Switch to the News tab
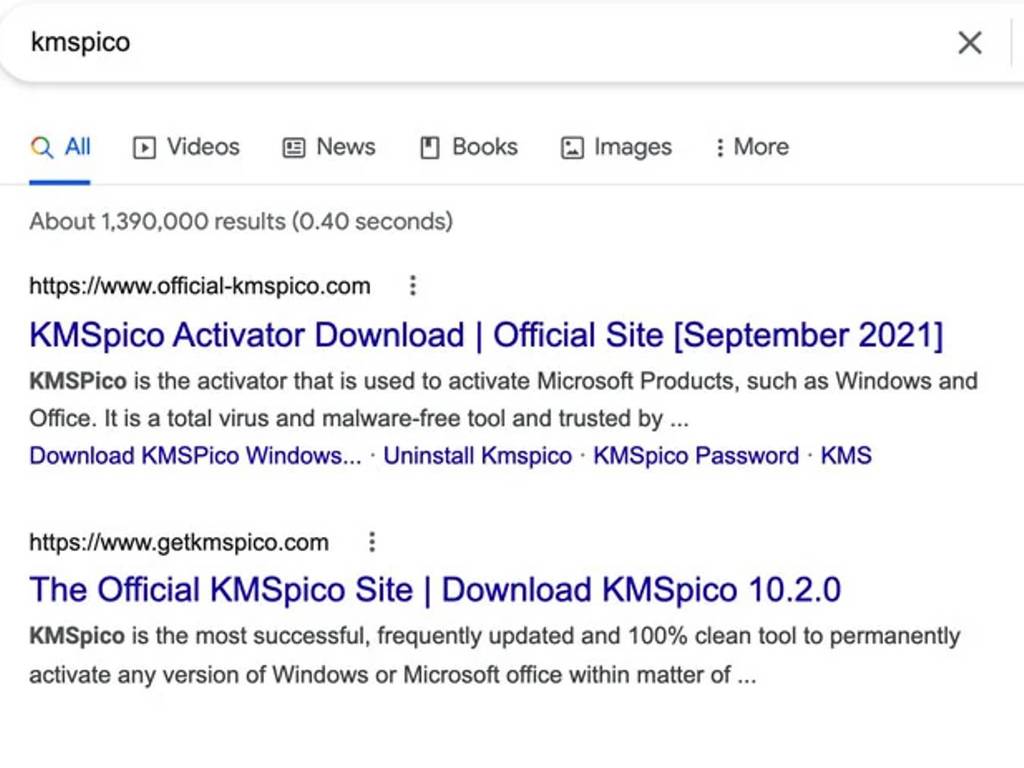 (329, 147)
